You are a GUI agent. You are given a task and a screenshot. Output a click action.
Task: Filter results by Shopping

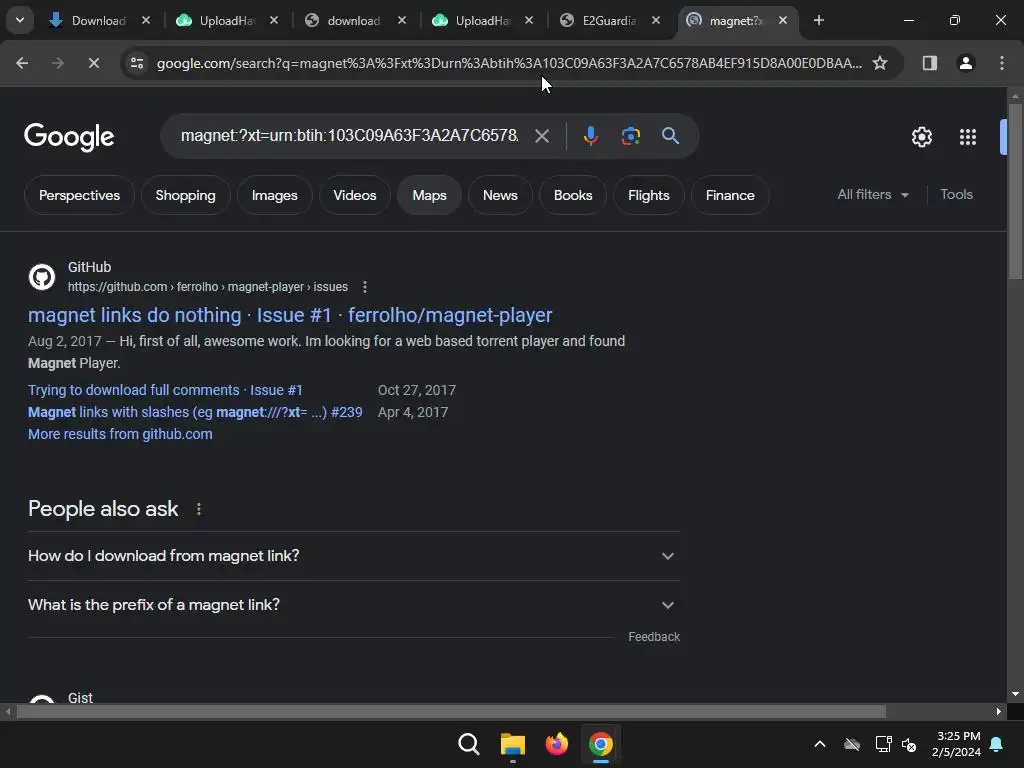[x=185, y=195]
